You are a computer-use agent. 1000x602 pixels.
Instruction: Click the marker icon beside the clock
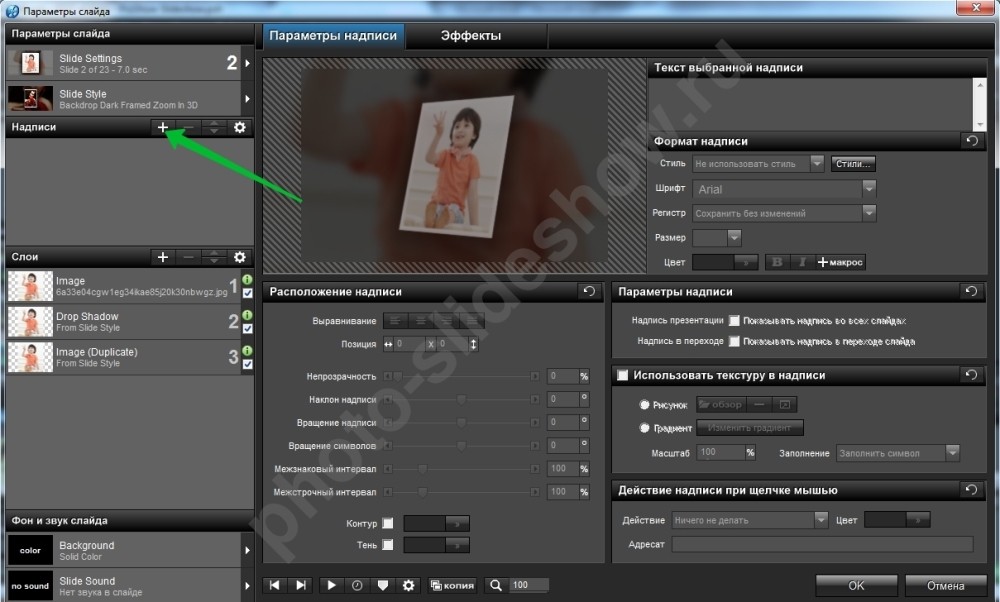383,585
